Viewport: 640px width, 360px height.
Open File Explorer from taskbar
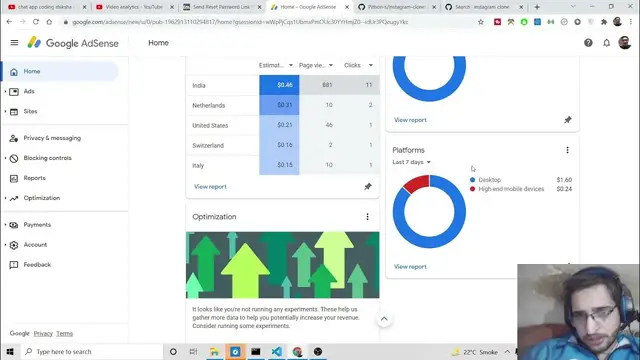click(x=214, y=351)
